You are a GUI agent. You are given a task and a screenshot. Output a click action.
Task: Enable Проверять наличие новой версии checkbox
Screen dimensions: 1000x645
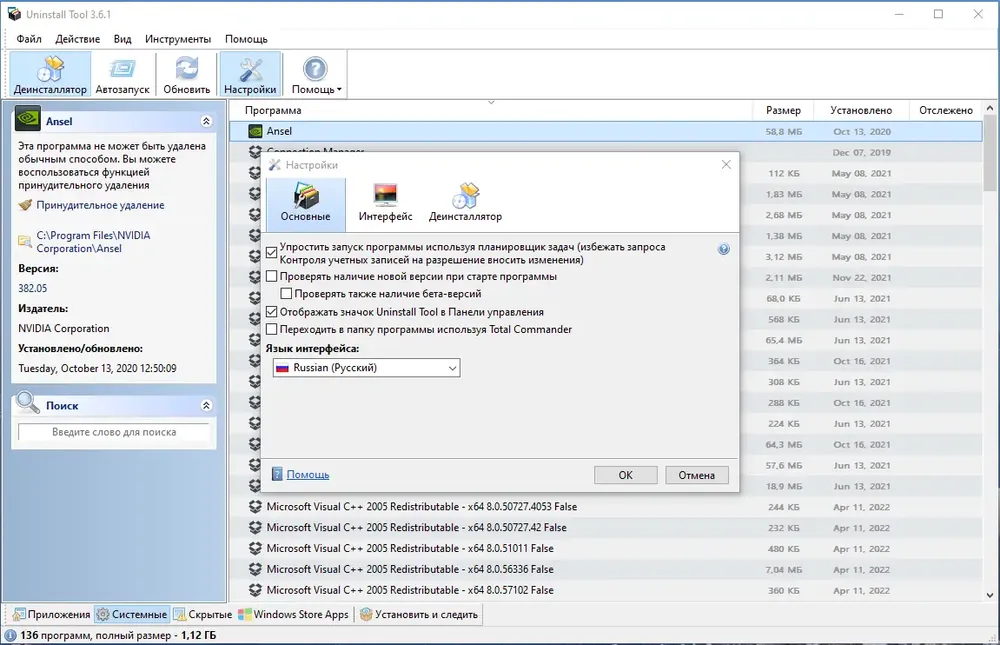[271, 276]
